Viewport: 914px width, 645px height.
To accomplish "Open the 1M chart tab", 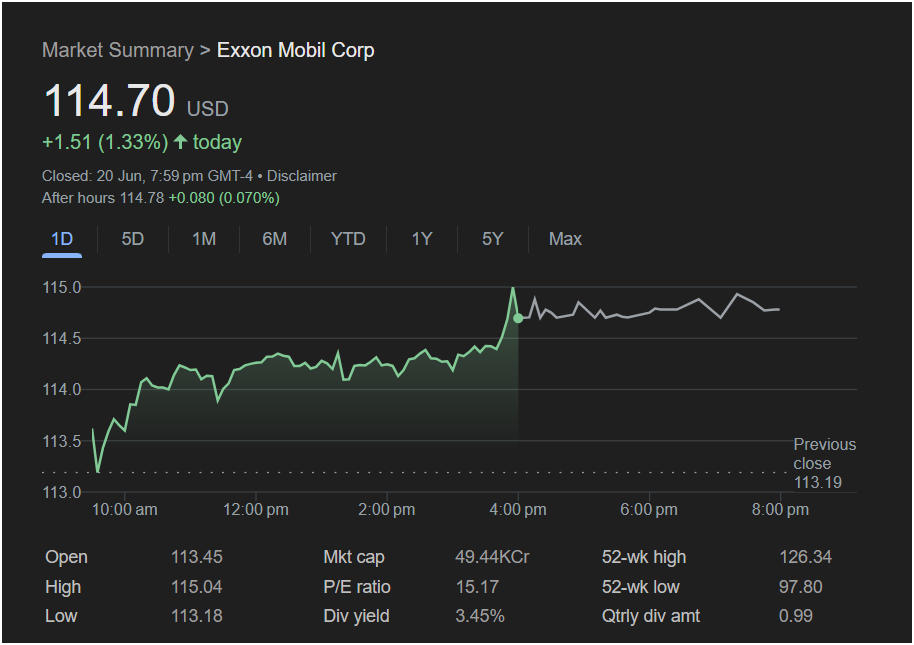I will tap(204, 239).
